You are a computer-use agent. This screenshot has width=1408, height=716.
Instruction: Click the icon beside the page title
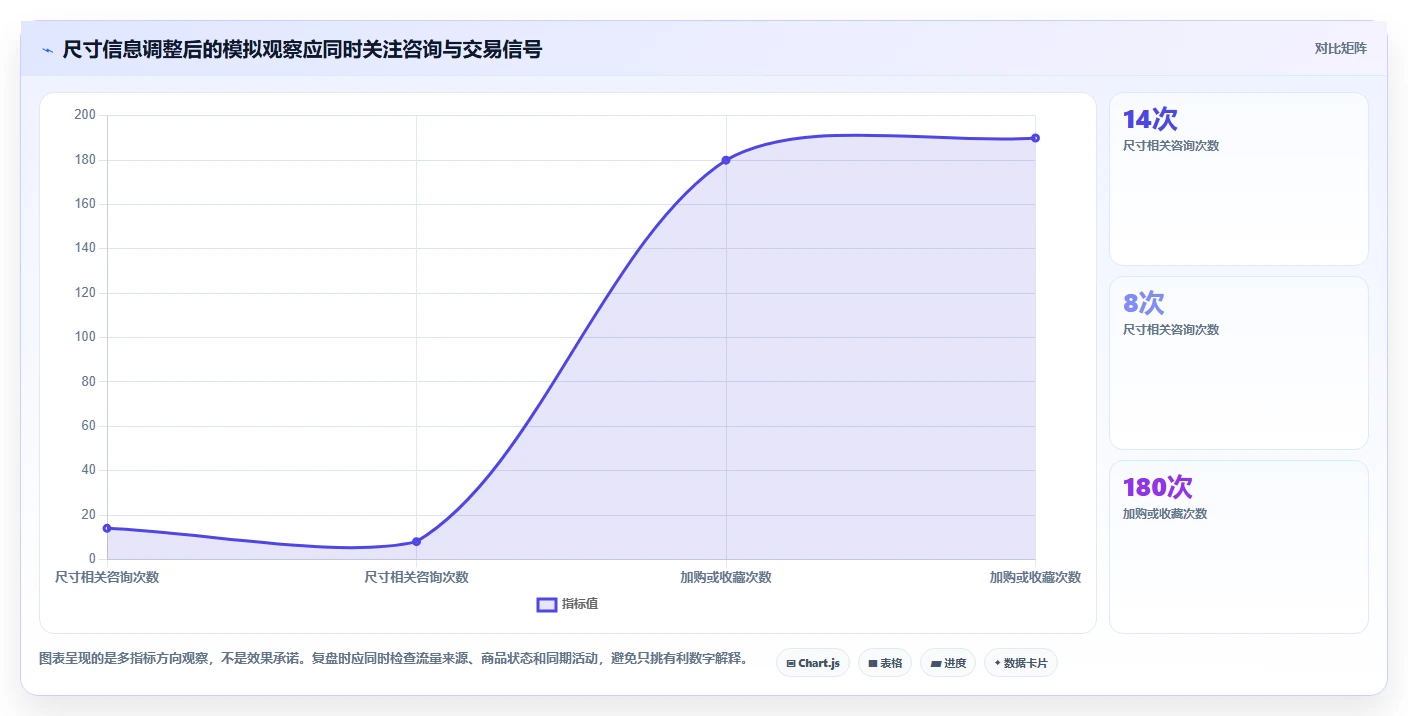click(x=47, y=50)
